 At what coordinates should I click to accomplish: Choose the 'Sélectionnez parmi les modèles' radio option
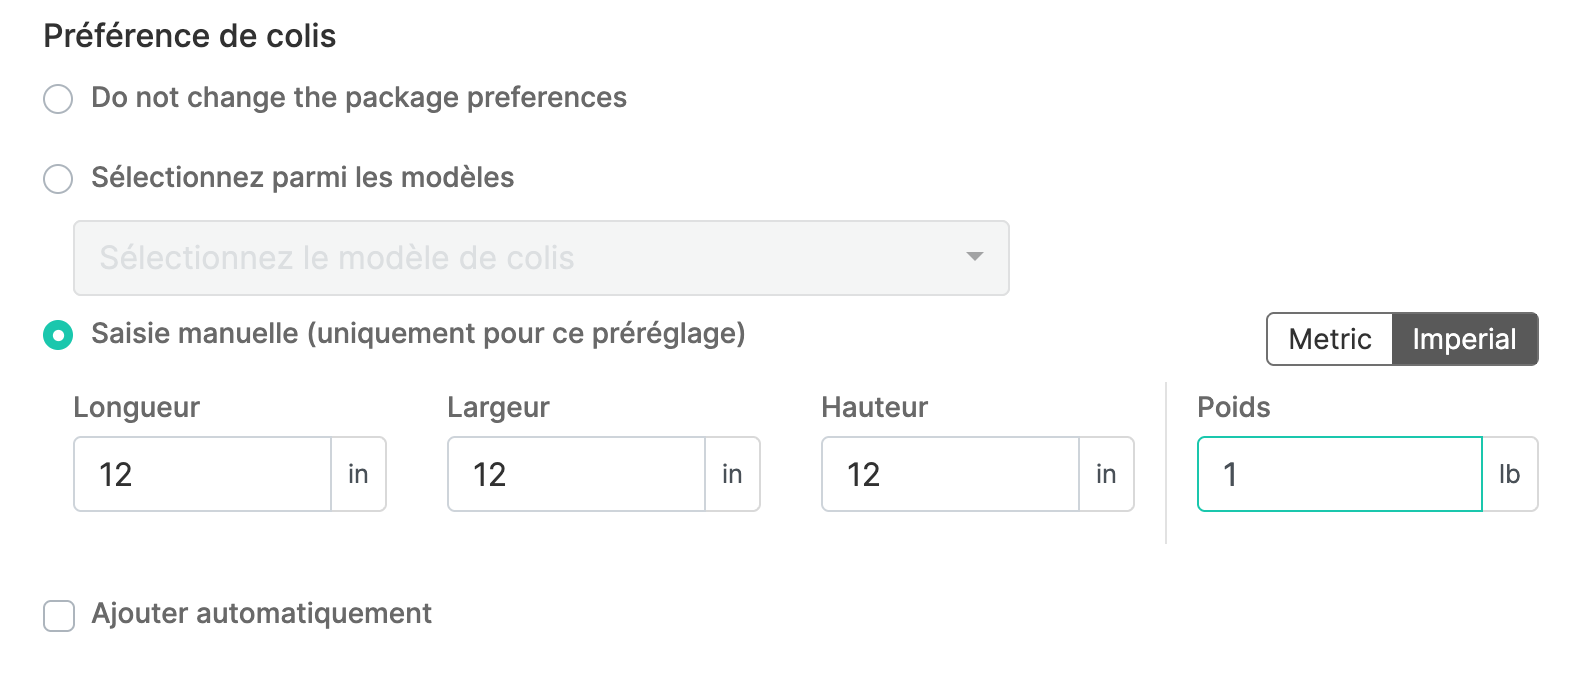tap(58, 179)
